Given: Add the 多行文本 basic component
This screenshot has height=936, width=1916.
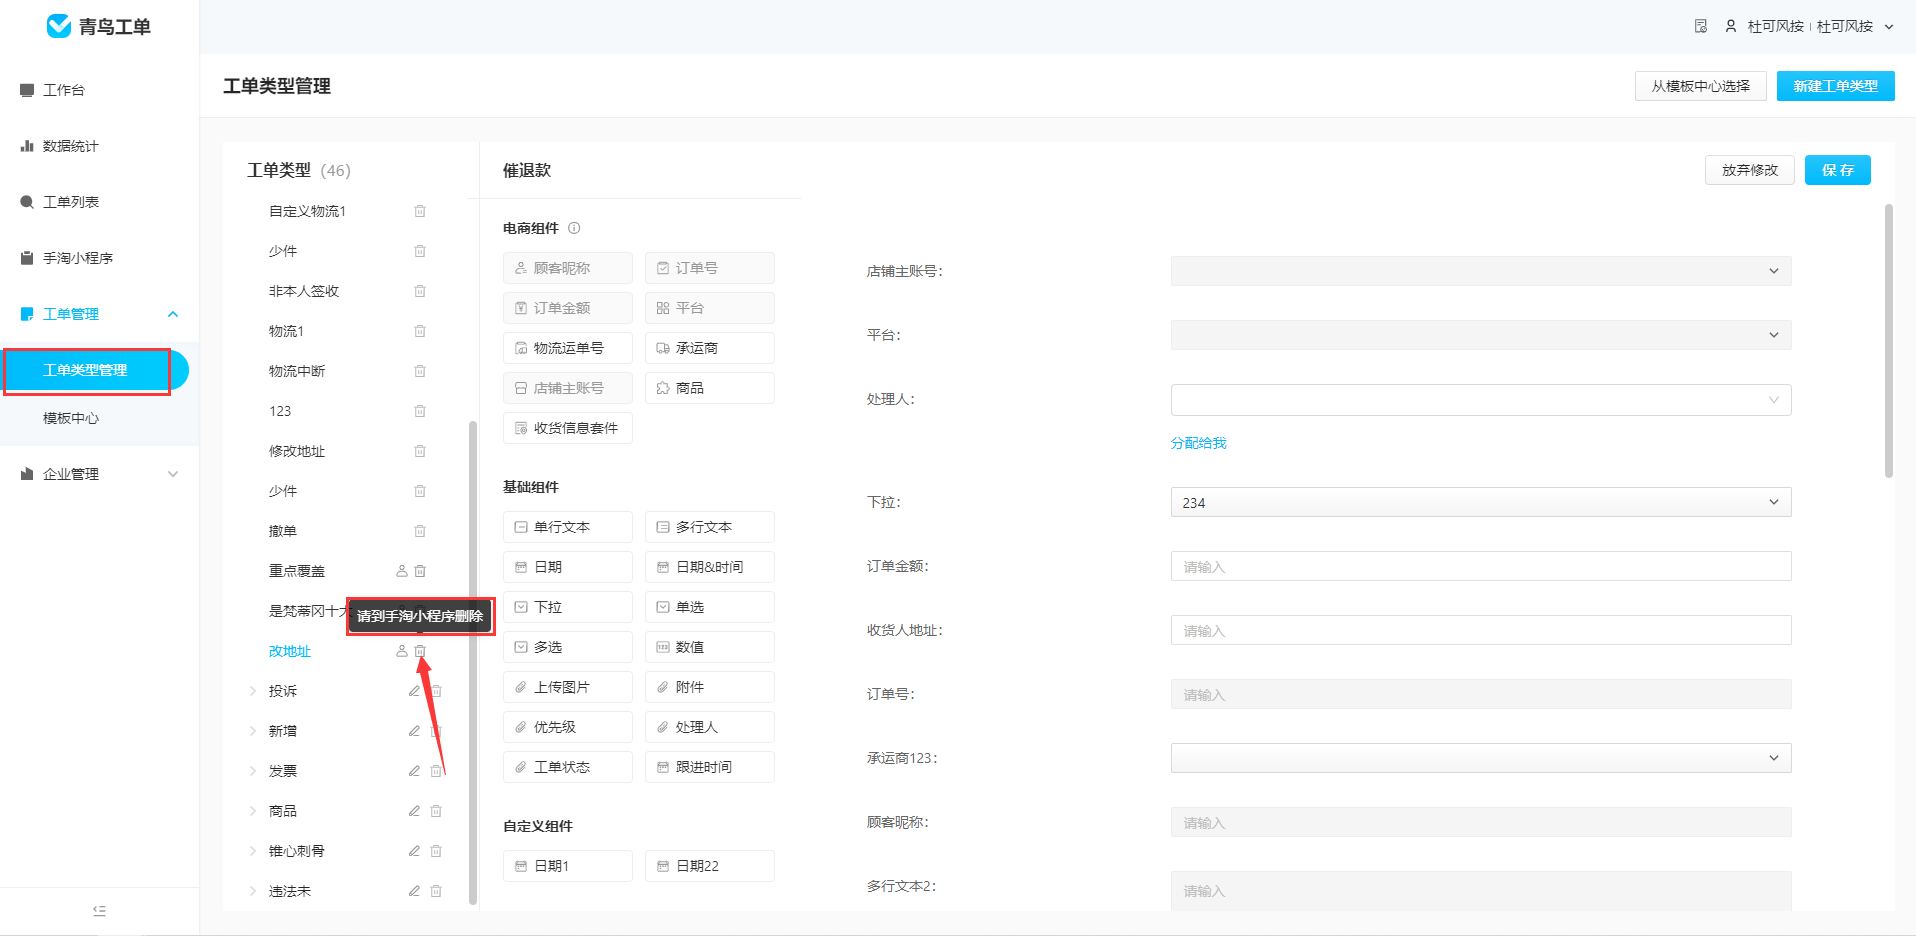Looking at the screenshot, I should point(710,527).
